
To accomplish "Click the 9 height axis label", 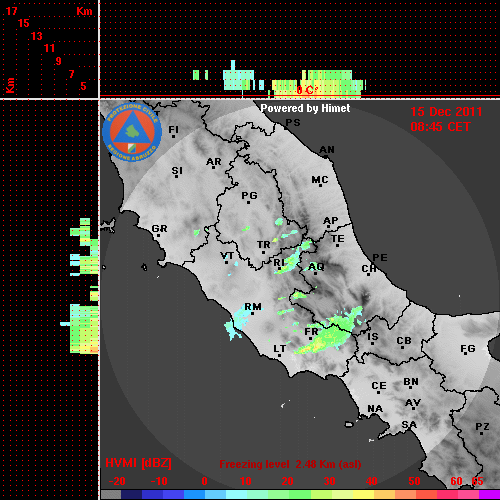I will (59, 61).
